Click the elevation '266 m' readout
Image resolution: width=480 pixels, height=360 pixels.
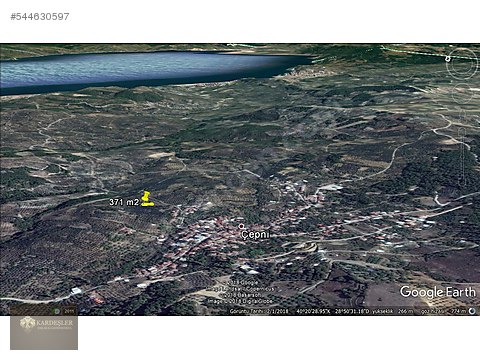pyautogui.click(x=406, y=311)
